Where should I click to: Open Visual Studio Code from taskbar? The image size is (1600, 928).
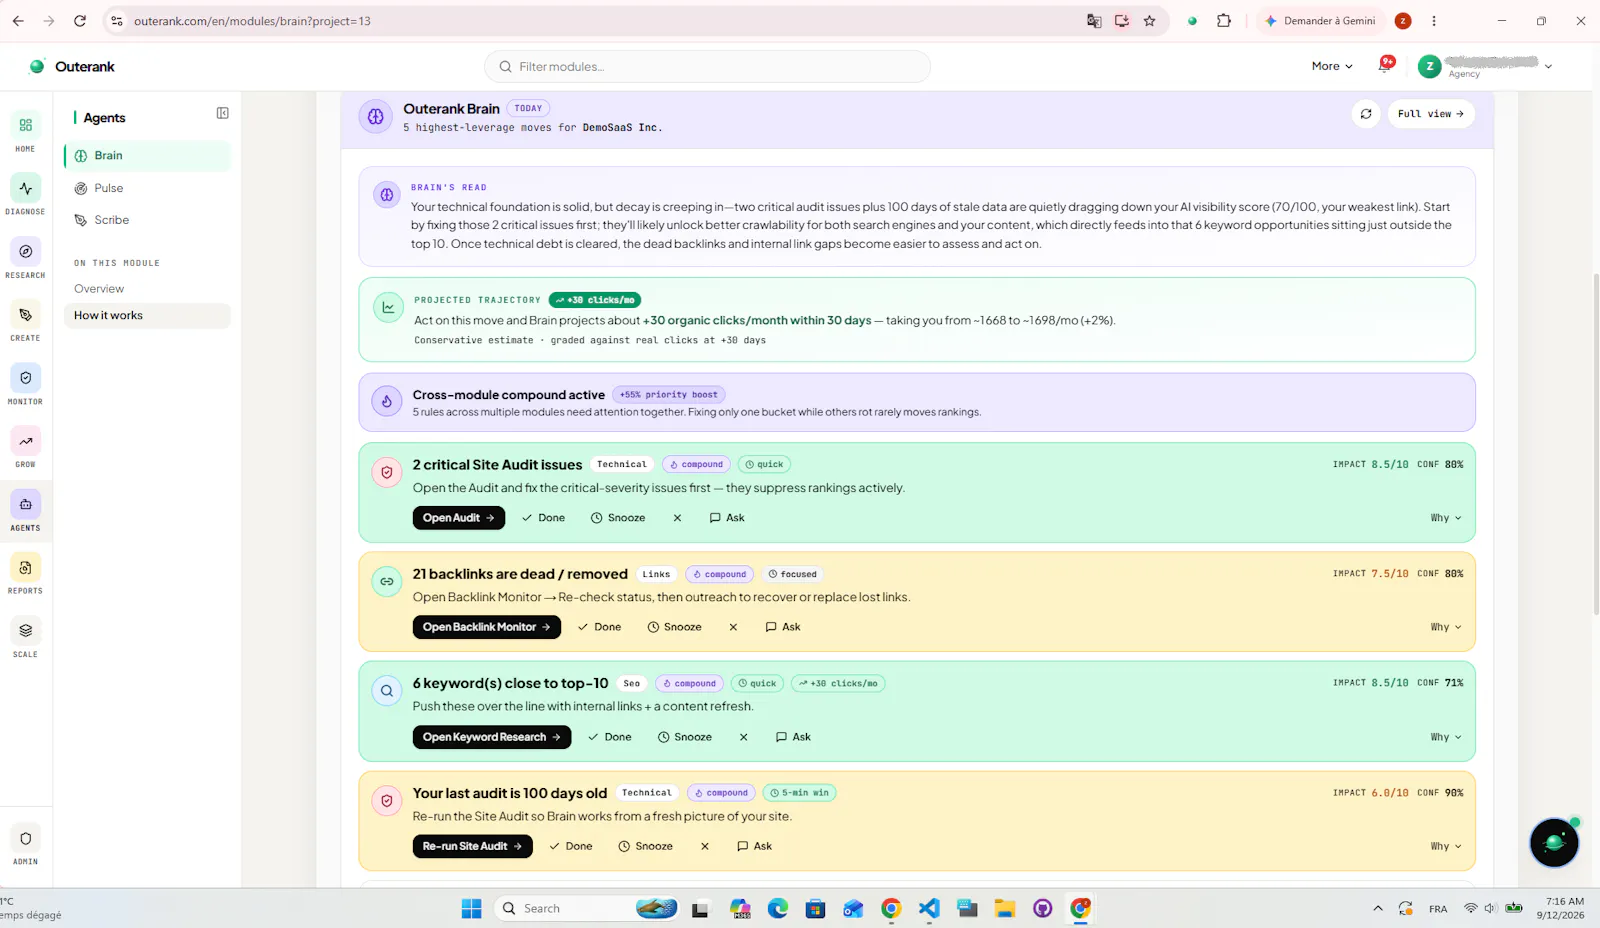[x=929, y=908]
